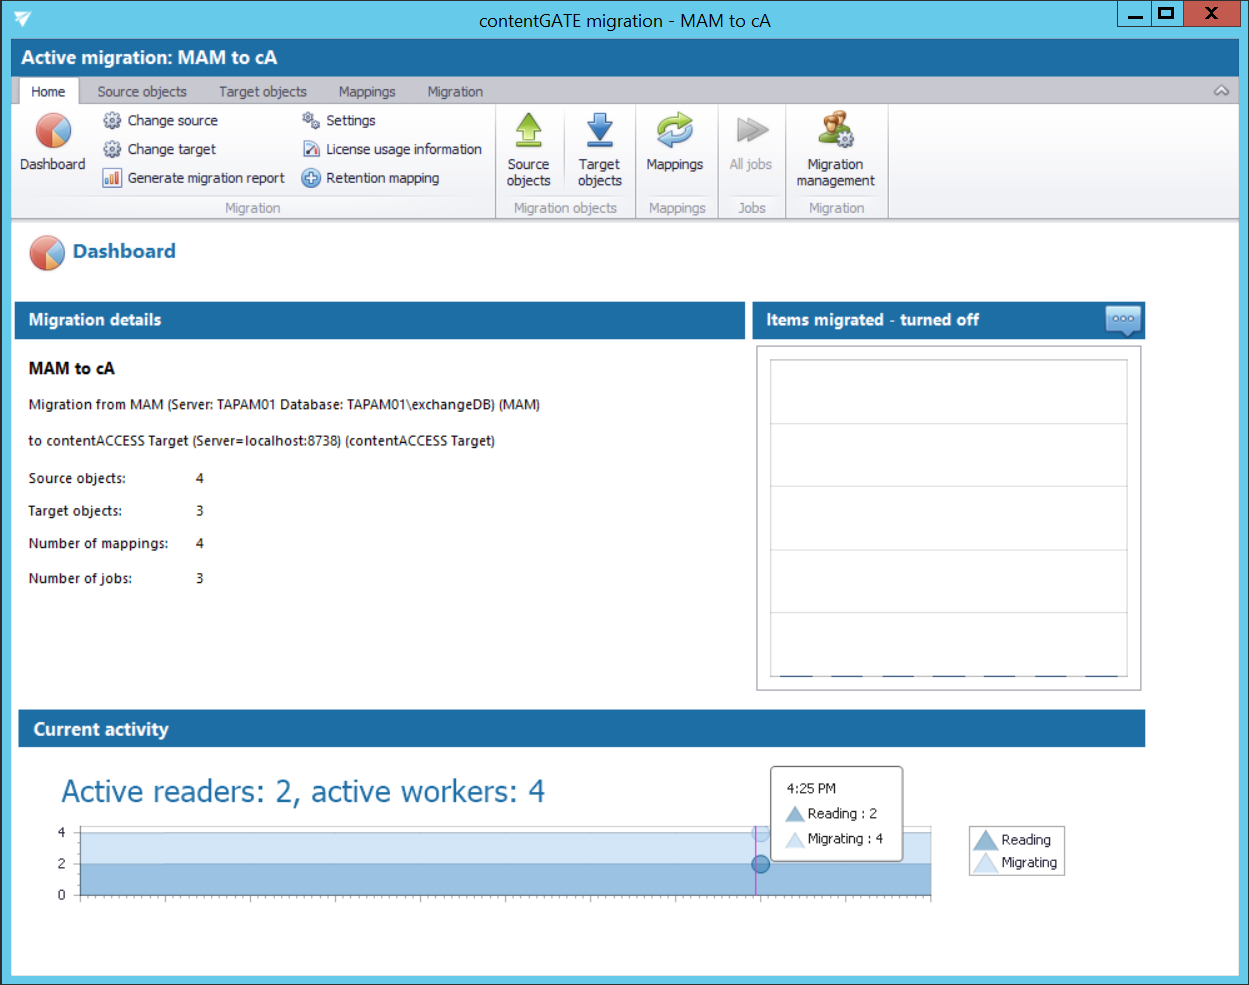Open Target objects via blue arrow icon
Screen dimensions: 1249x985
tap(599, 131)
